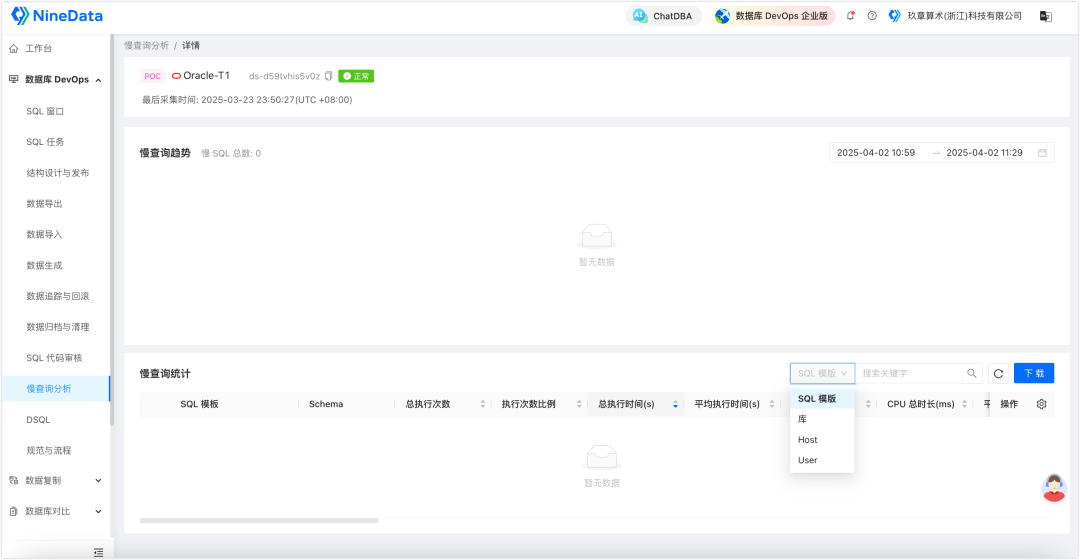Screen dimensions: 1080x560
Task: Click 最后采集时间 timestamp text
Action: click(x=247, y=100)
